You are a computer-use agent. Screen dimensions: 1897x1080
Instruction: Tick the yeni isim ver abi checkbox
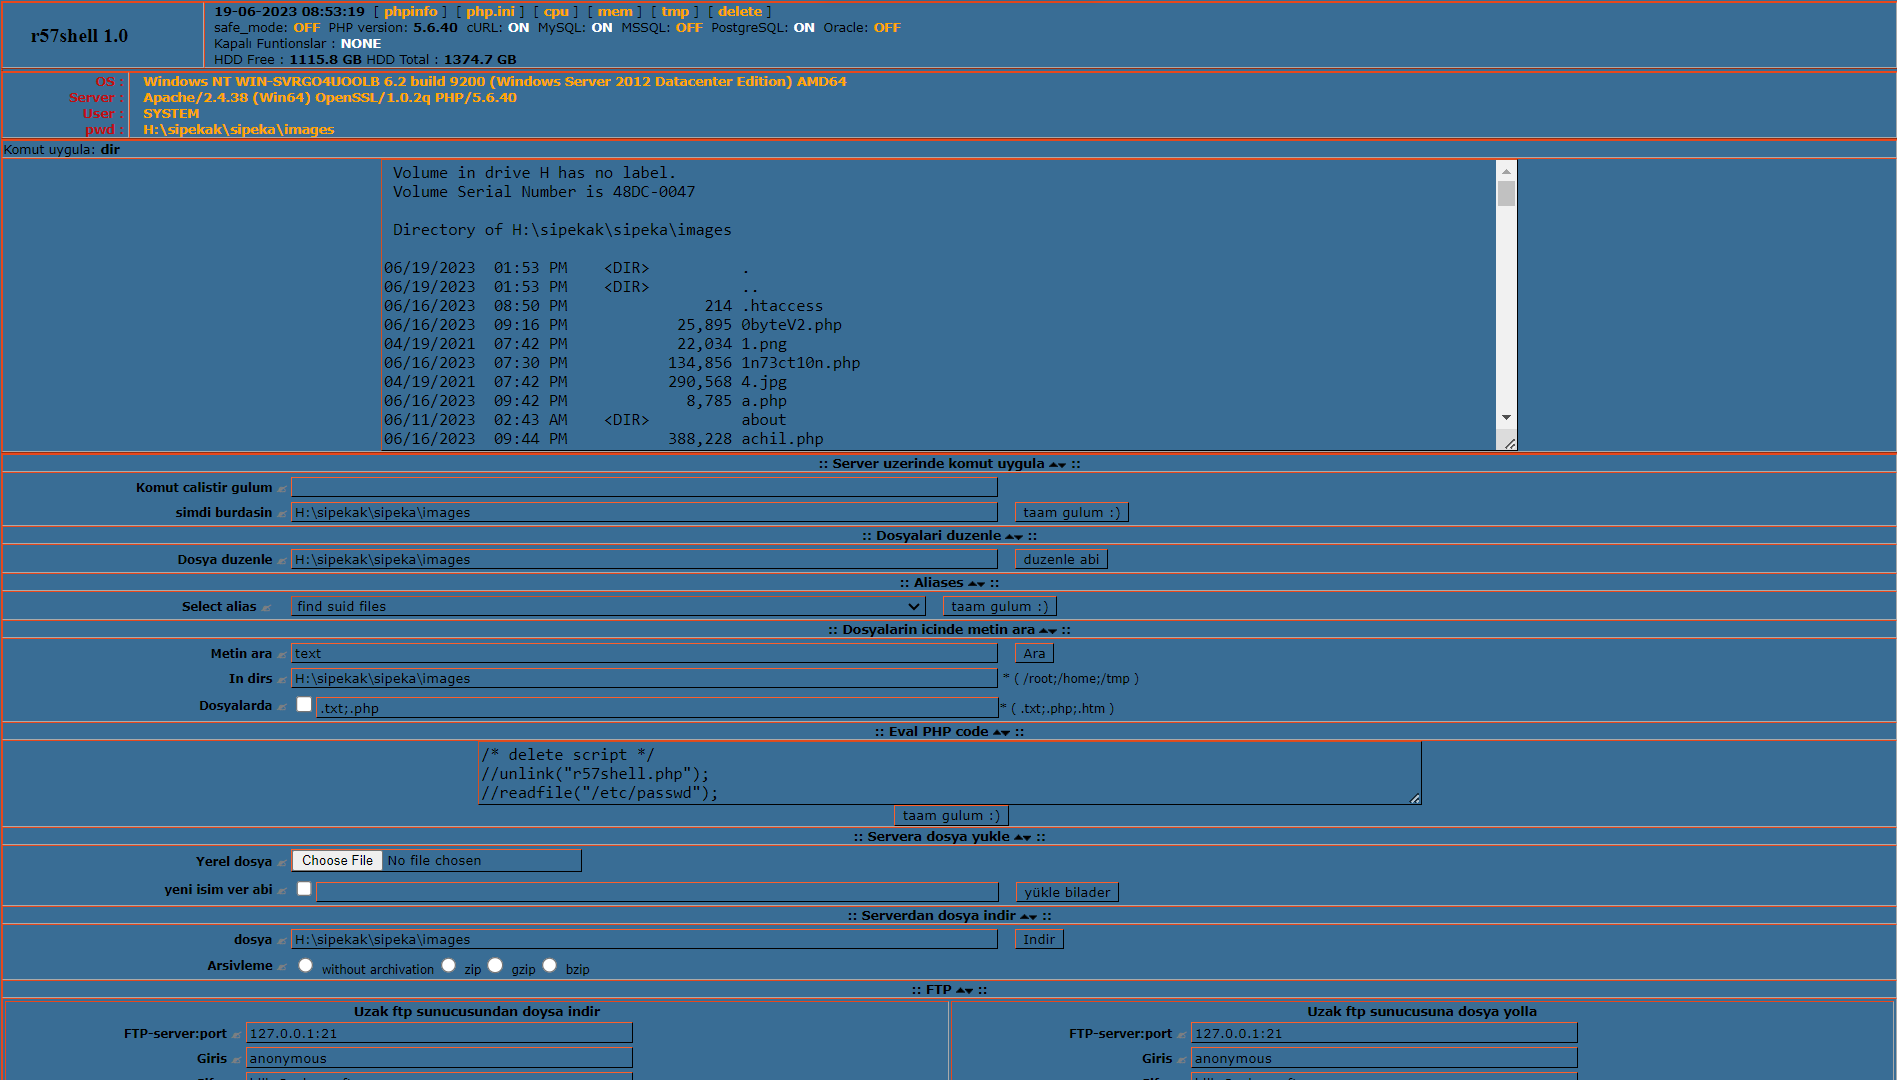[x=304, y=889]
